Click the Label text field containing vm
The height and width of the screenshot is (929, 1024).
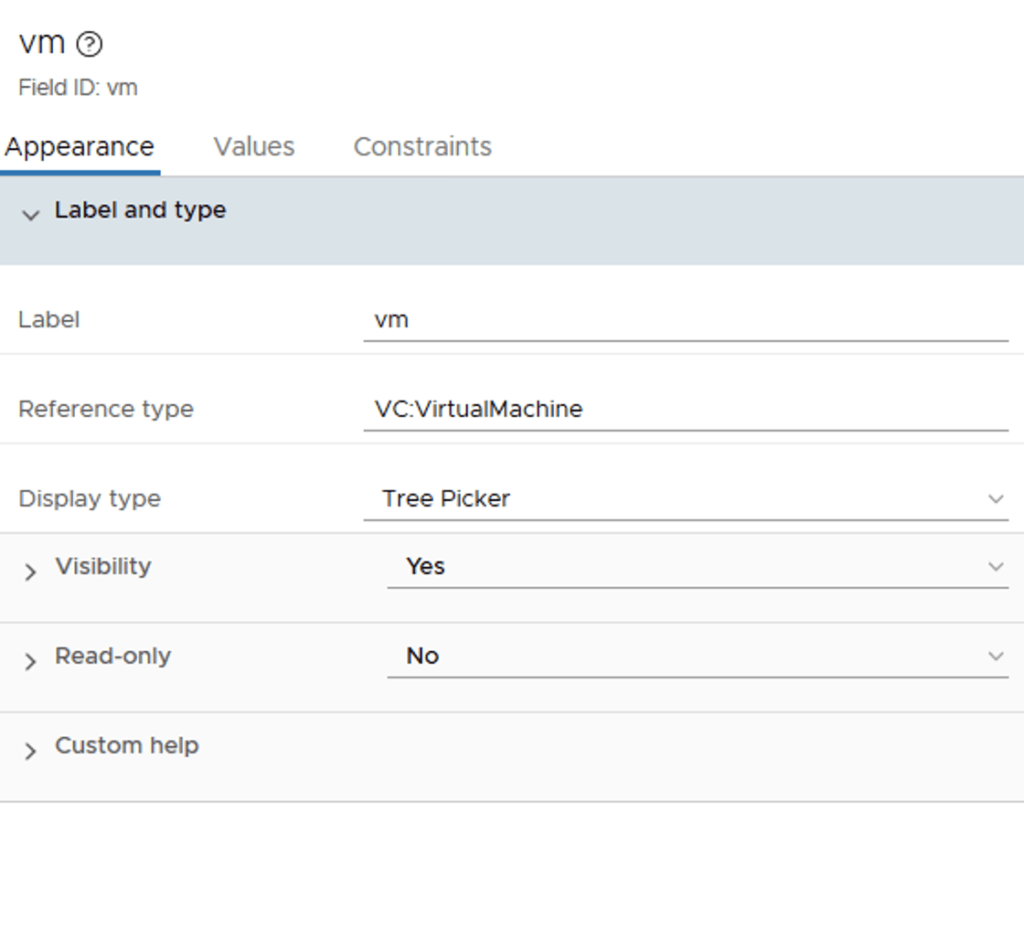click(685, 320)
